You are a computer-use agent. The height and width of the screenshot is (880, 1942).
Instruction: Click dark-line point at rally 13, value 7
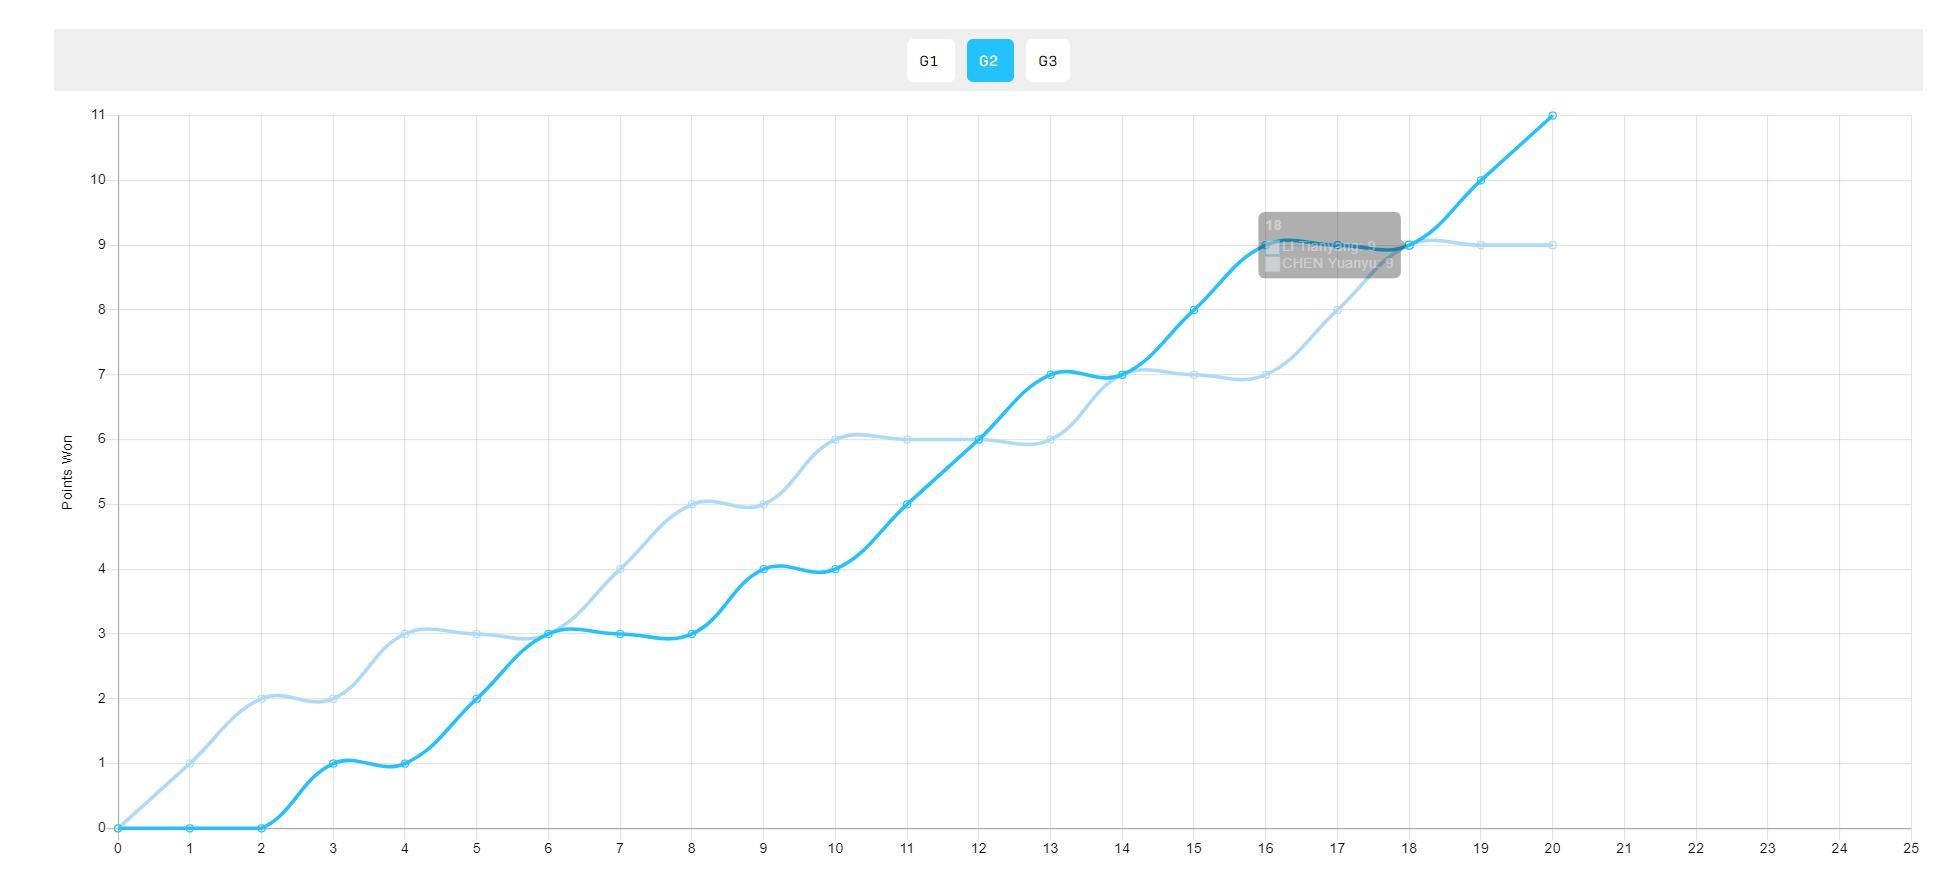[x=1050, y=375]
